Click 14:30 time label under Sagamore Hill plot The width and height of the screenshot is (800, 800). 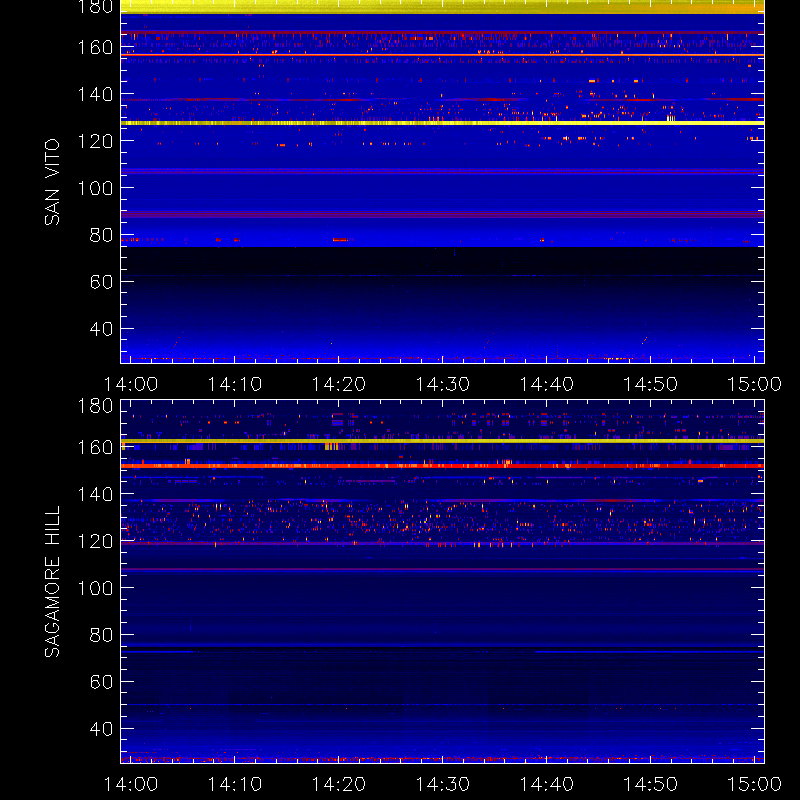(x=442, y=784)
